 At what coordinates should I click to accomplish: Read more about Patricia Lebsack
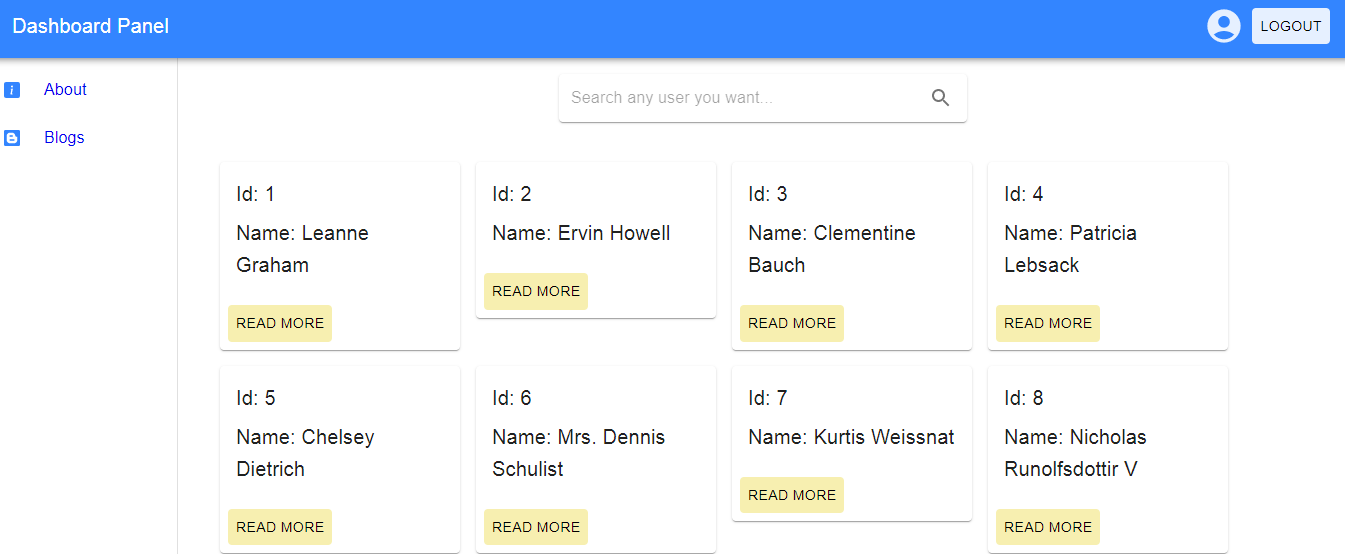tap(1048, 323)
